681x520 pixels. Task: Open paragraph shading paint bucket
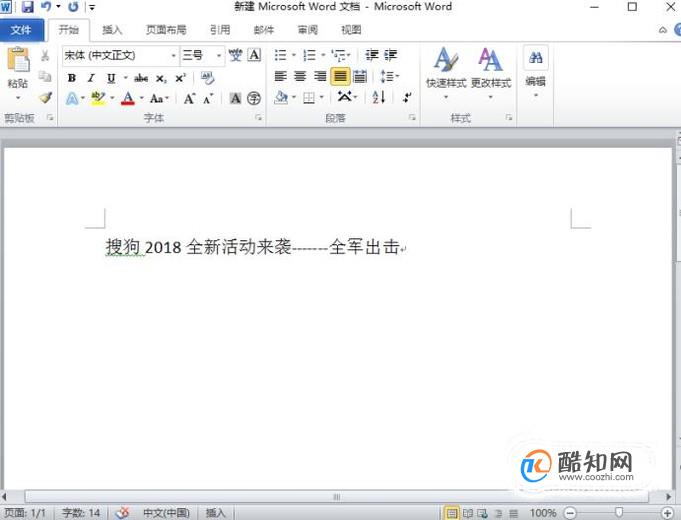[x=281, y=98]
